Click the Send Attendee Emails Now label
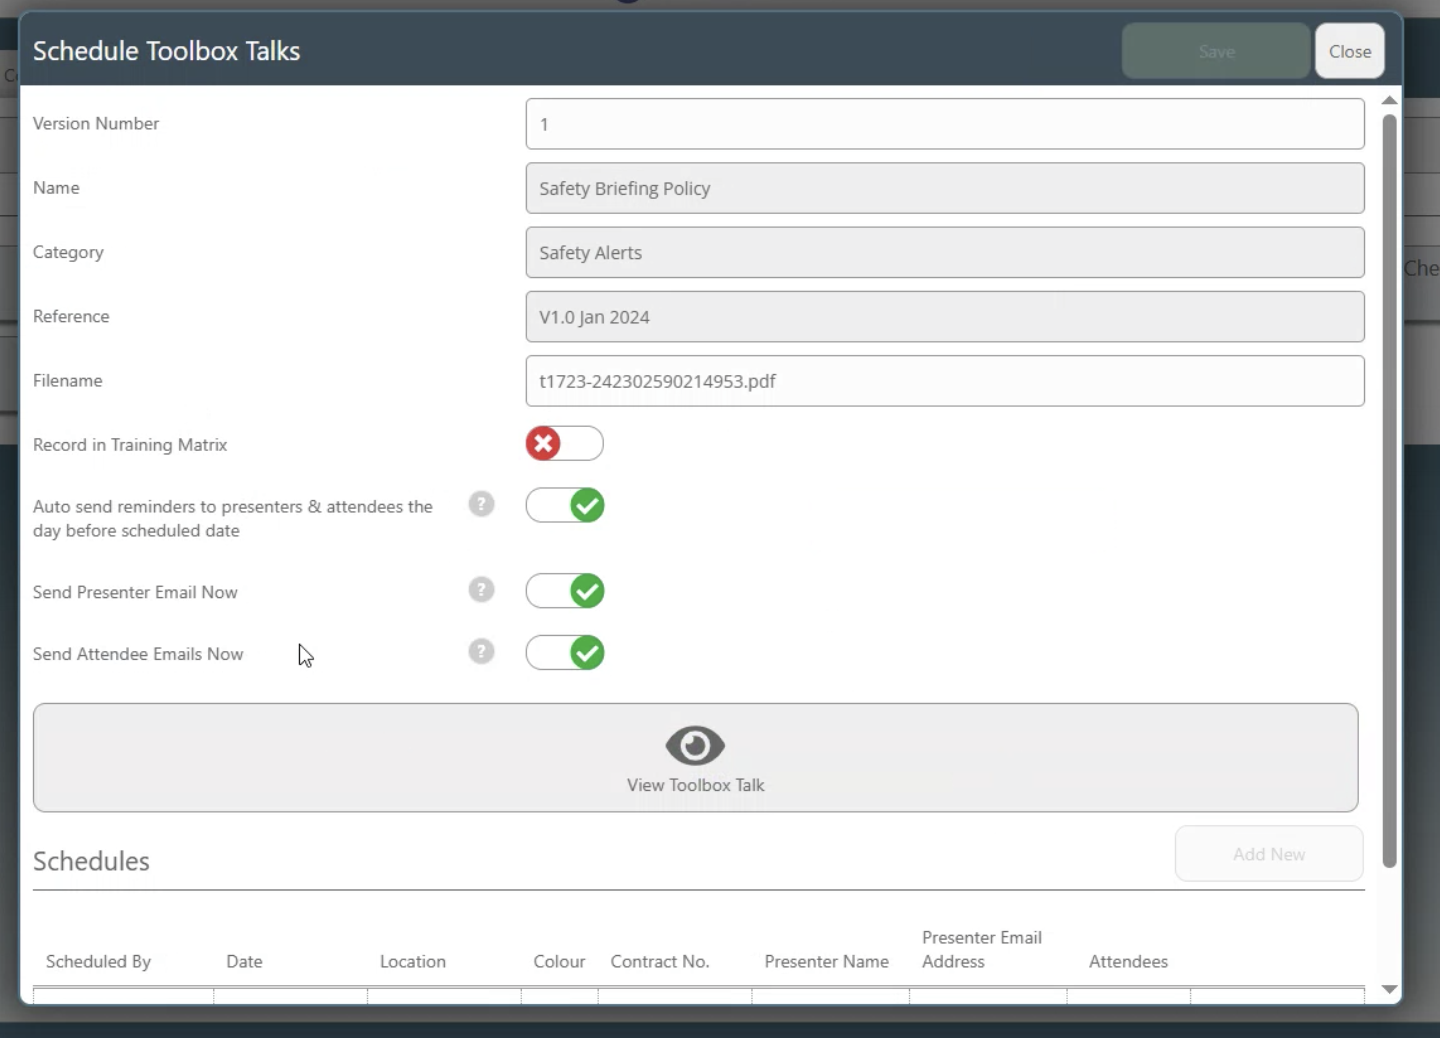Screen dimensions: 1440x1038 click(x=138, y=654)
